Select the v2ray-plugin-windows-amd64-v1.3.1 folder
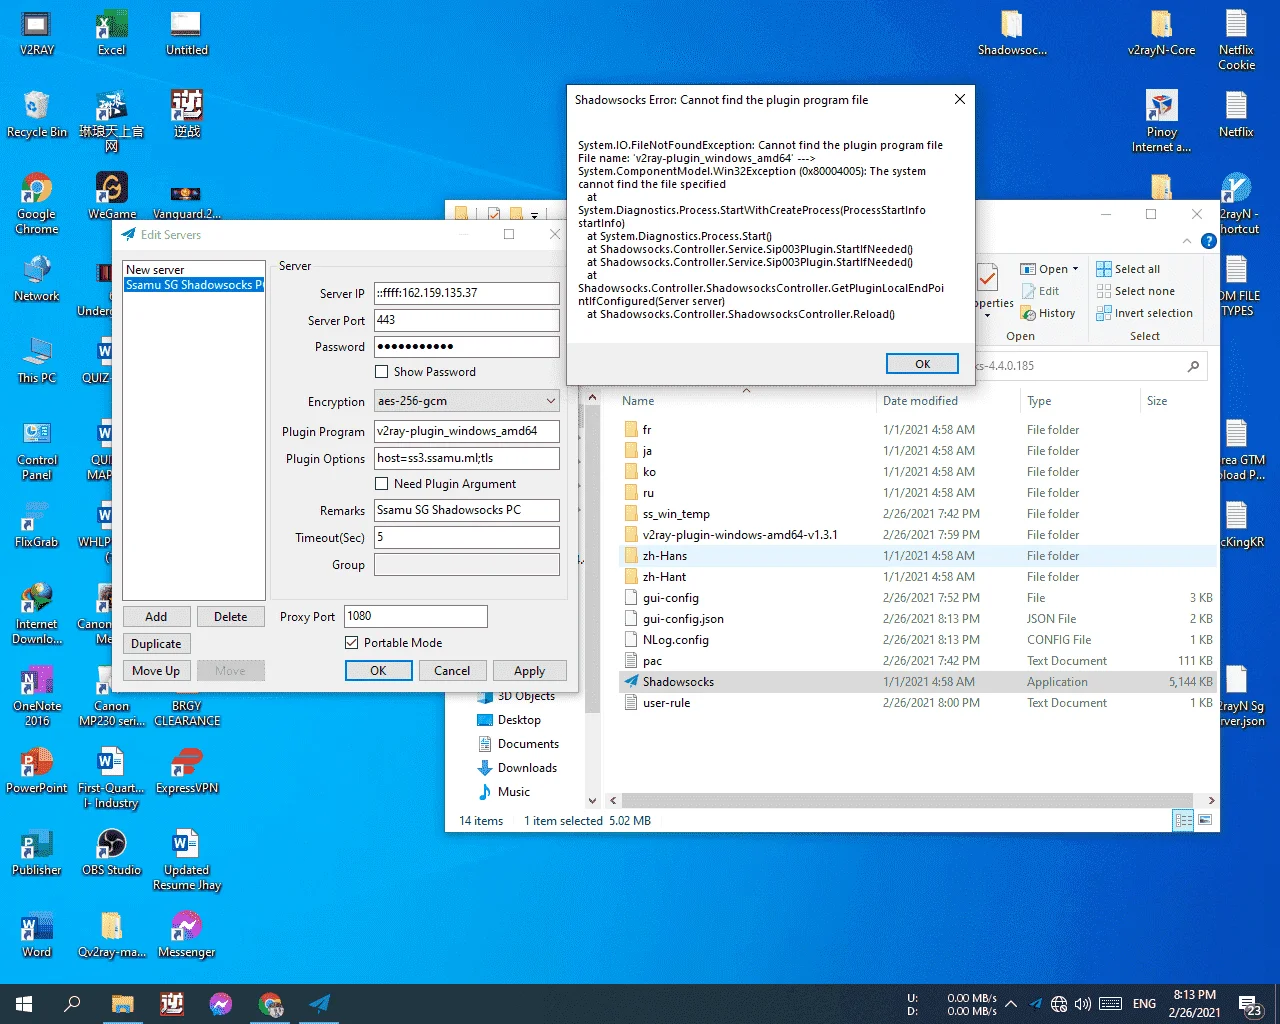The image size is (1280, 1024). tap(740, 535)
